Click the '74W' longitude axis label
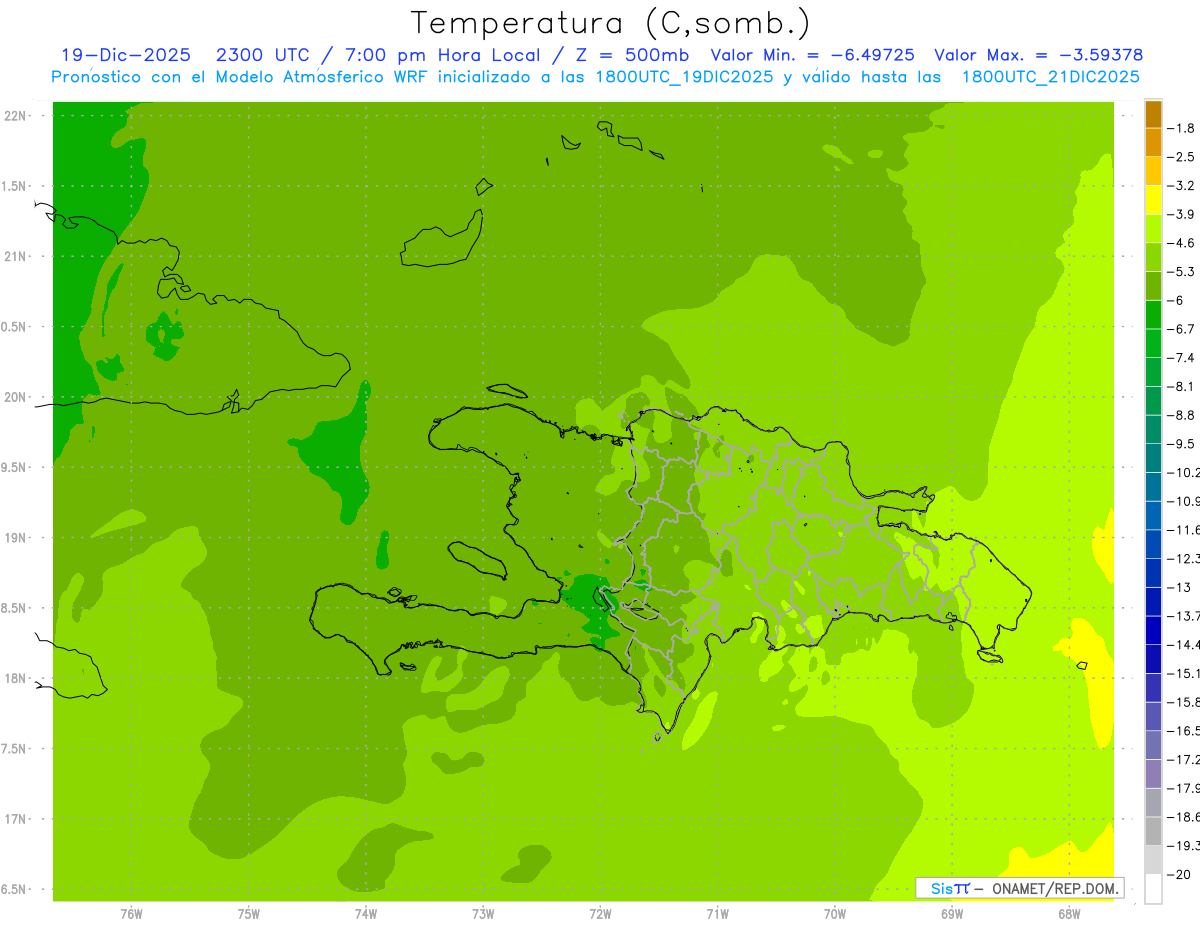This screenshot has height=927, width=1200. click(365, 914)
